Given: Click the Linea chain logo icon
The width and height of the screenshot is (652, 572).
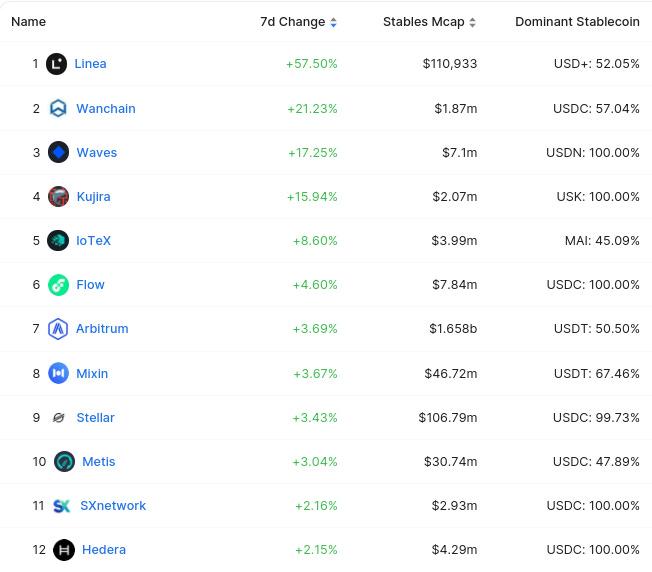Looking at the screenshot, I should coord(57,64).
